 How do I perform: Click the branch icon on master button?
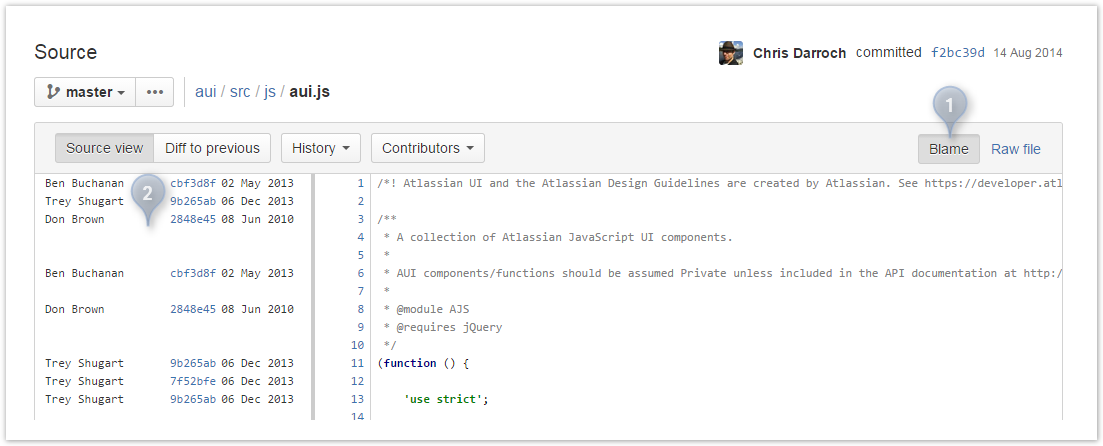[x=53, y=92]
